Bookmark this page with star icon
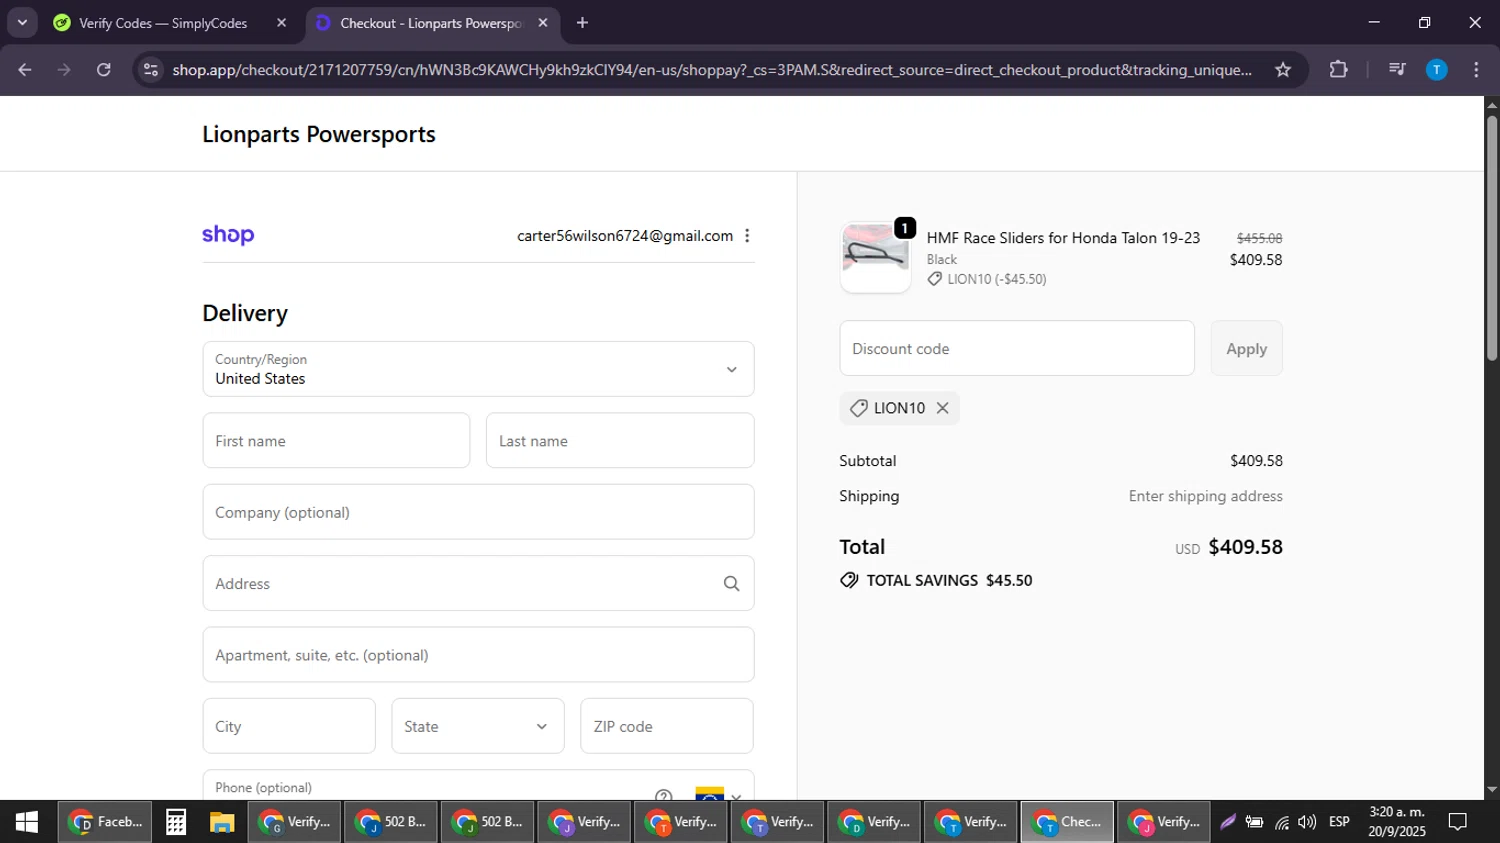Viewport: 1500px width, 843px height. click(1283, 70)
